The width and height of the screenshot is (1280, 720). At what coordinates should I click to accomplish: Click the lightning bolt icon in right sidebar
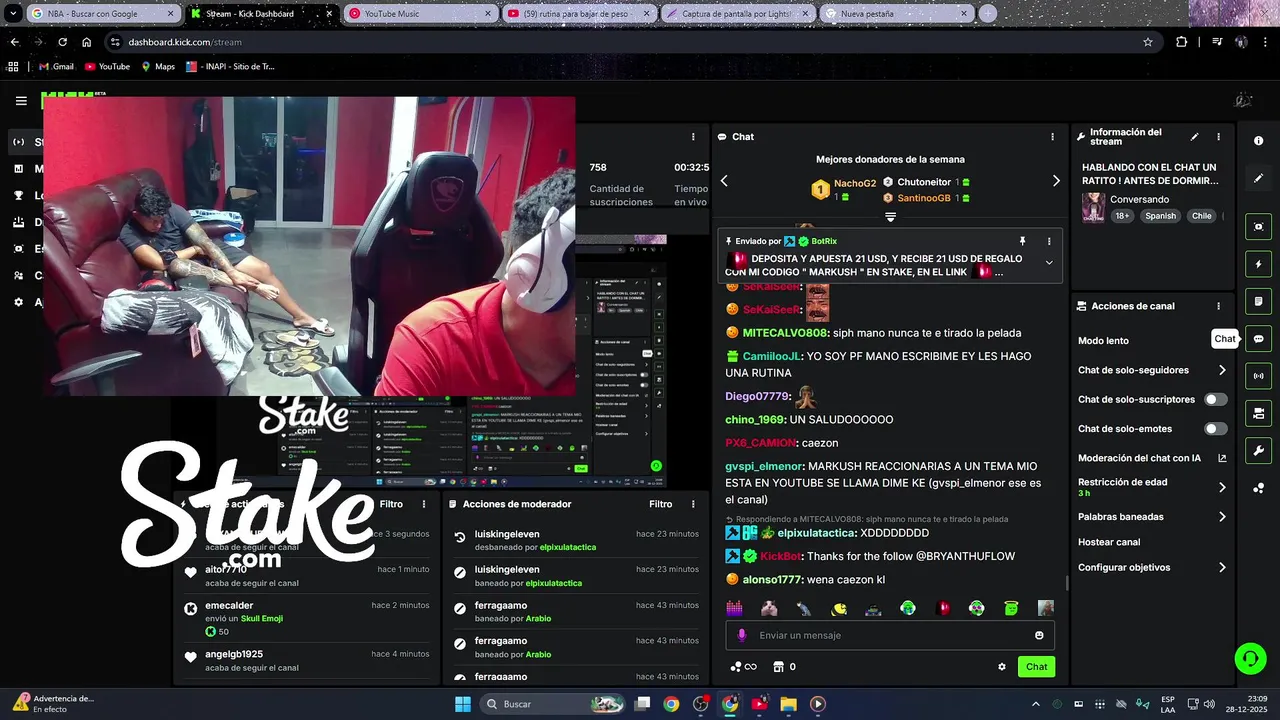coord(1258,264)
